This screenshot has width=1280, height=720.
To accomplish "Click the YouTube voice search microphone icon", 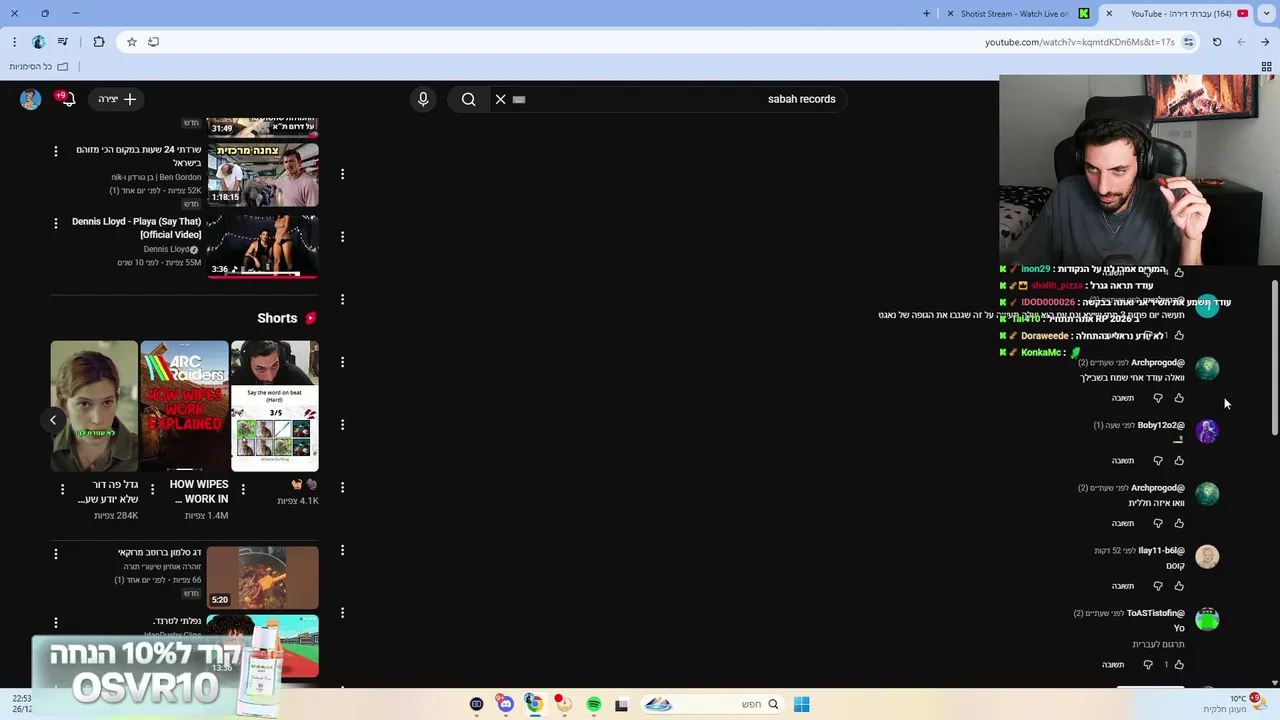I will (423, 99).
